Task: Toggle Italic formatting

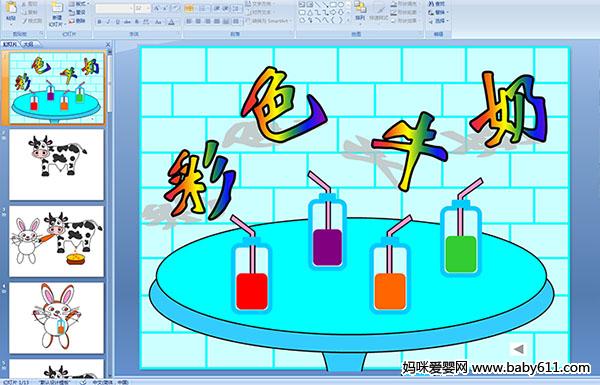Action: (x=108, y=22)
